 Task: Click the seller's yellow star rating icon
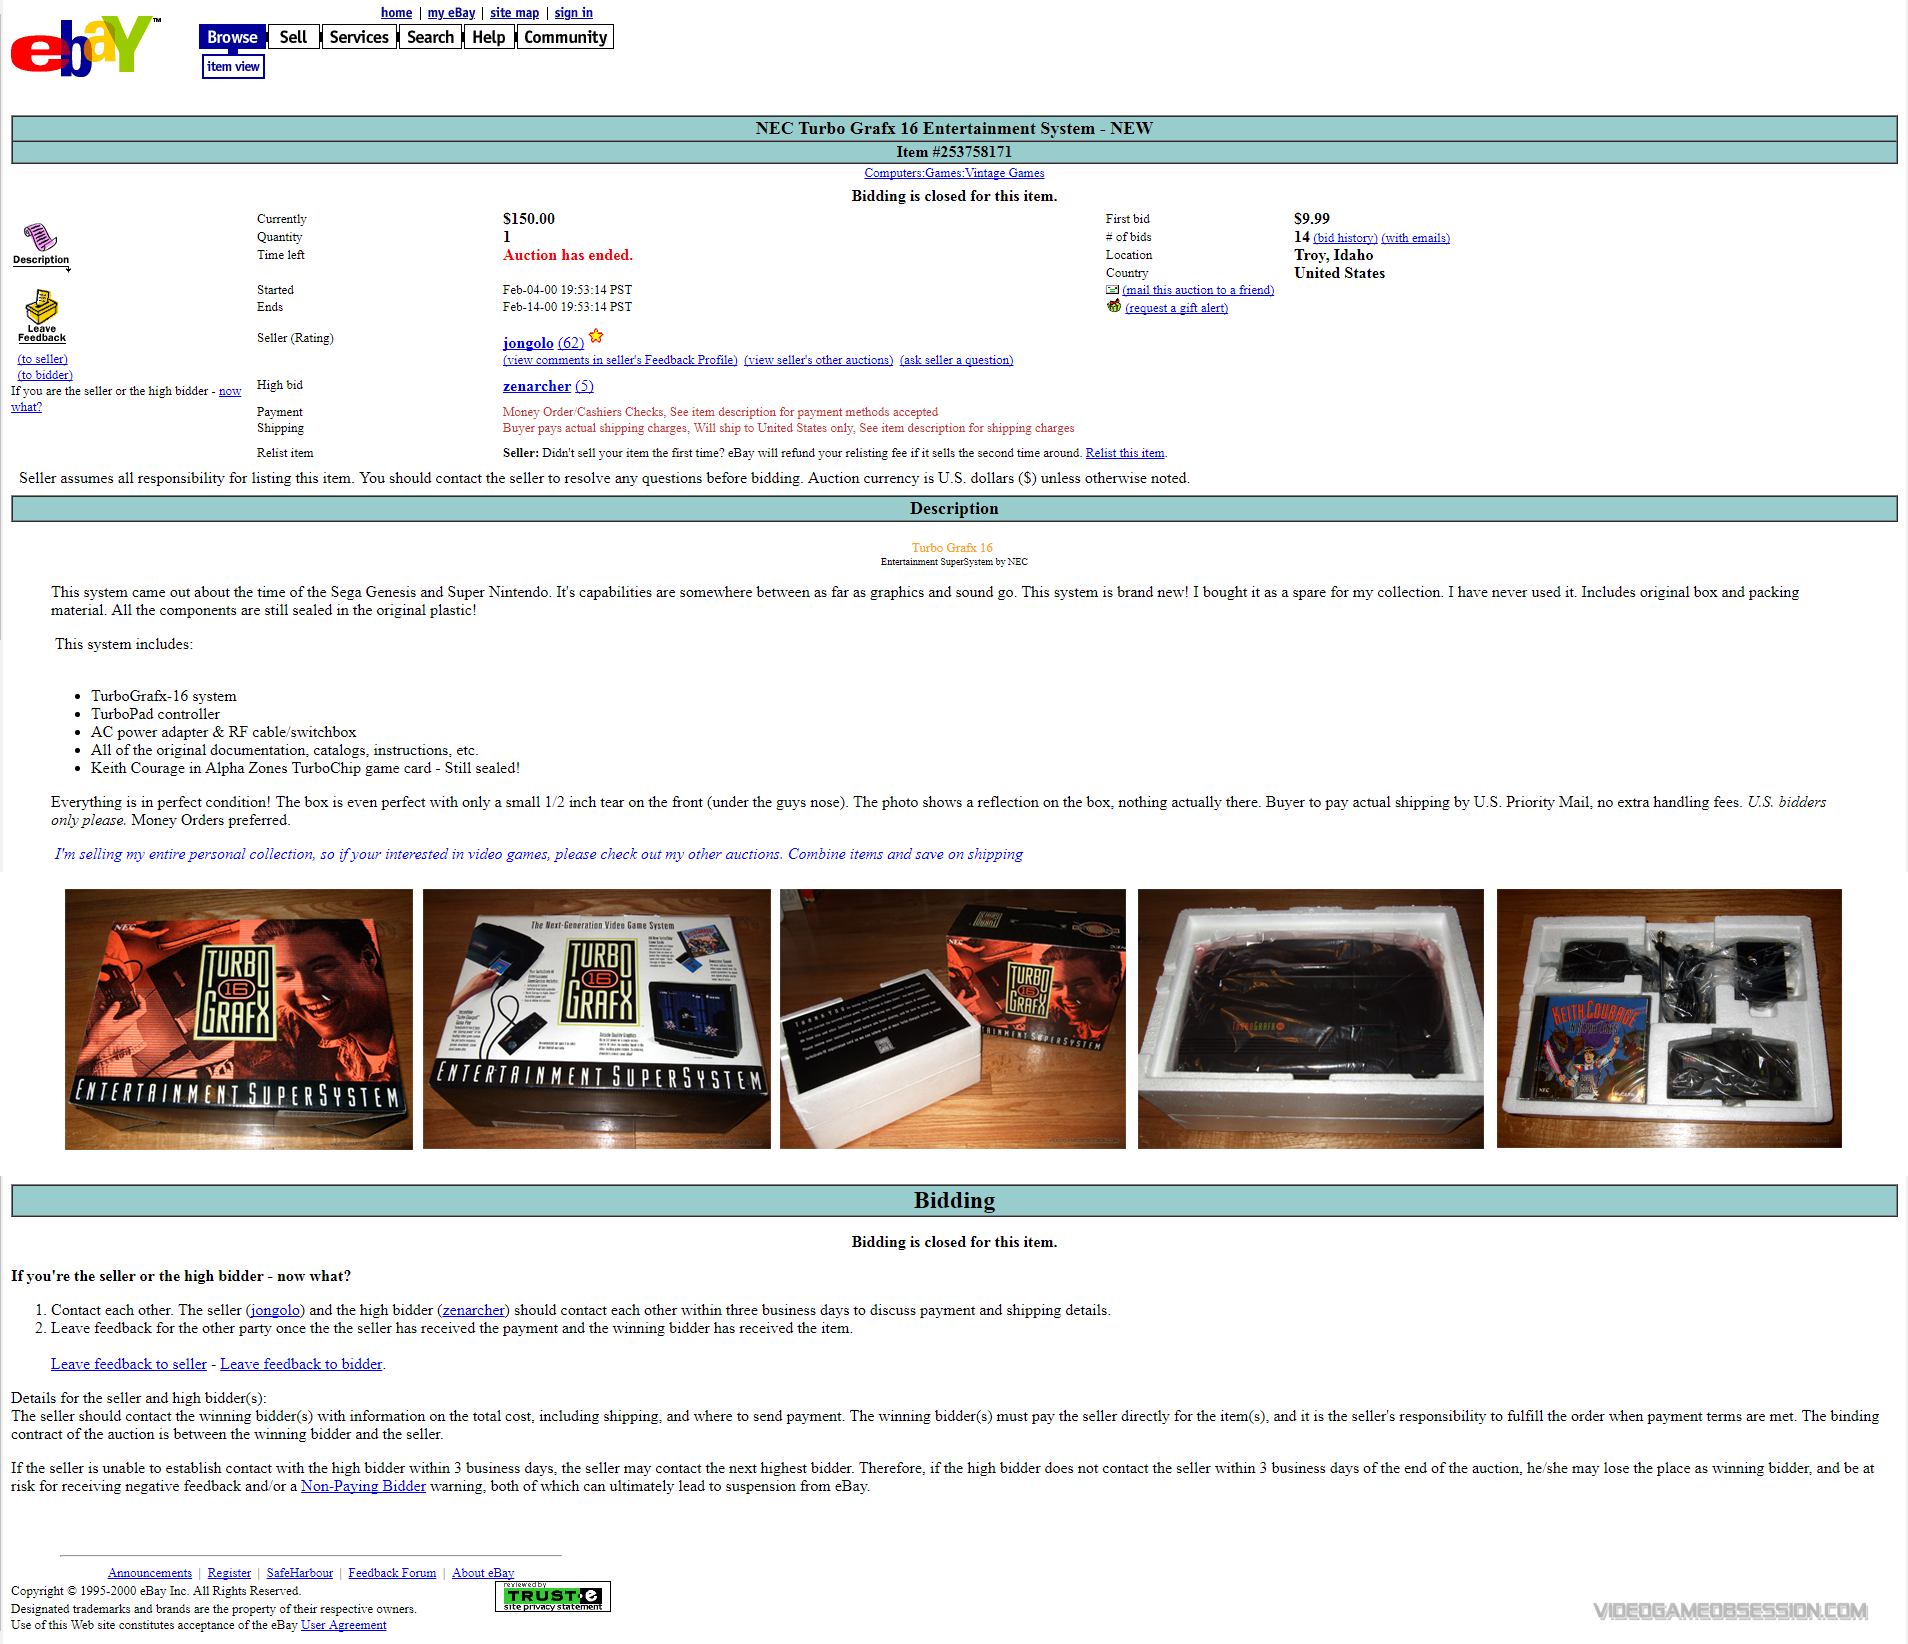point(596,336)
